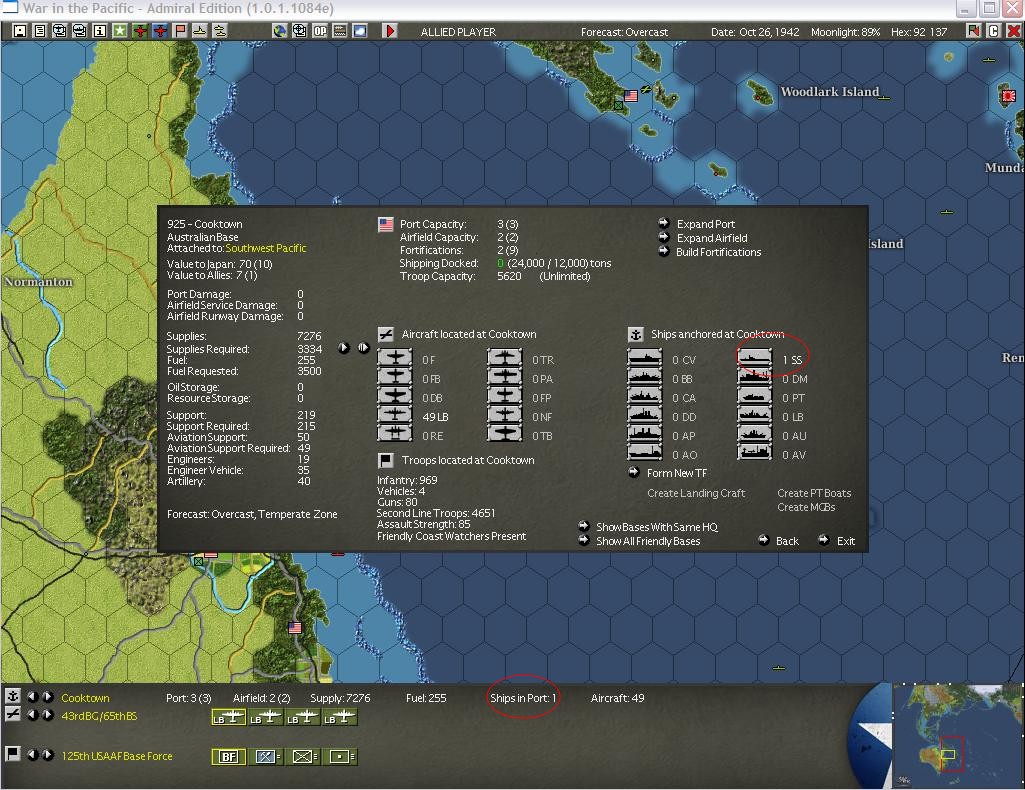This screenshot has height=790, width=1025.
Task: Go to next base after Cooktown
Action: (48, 697)
